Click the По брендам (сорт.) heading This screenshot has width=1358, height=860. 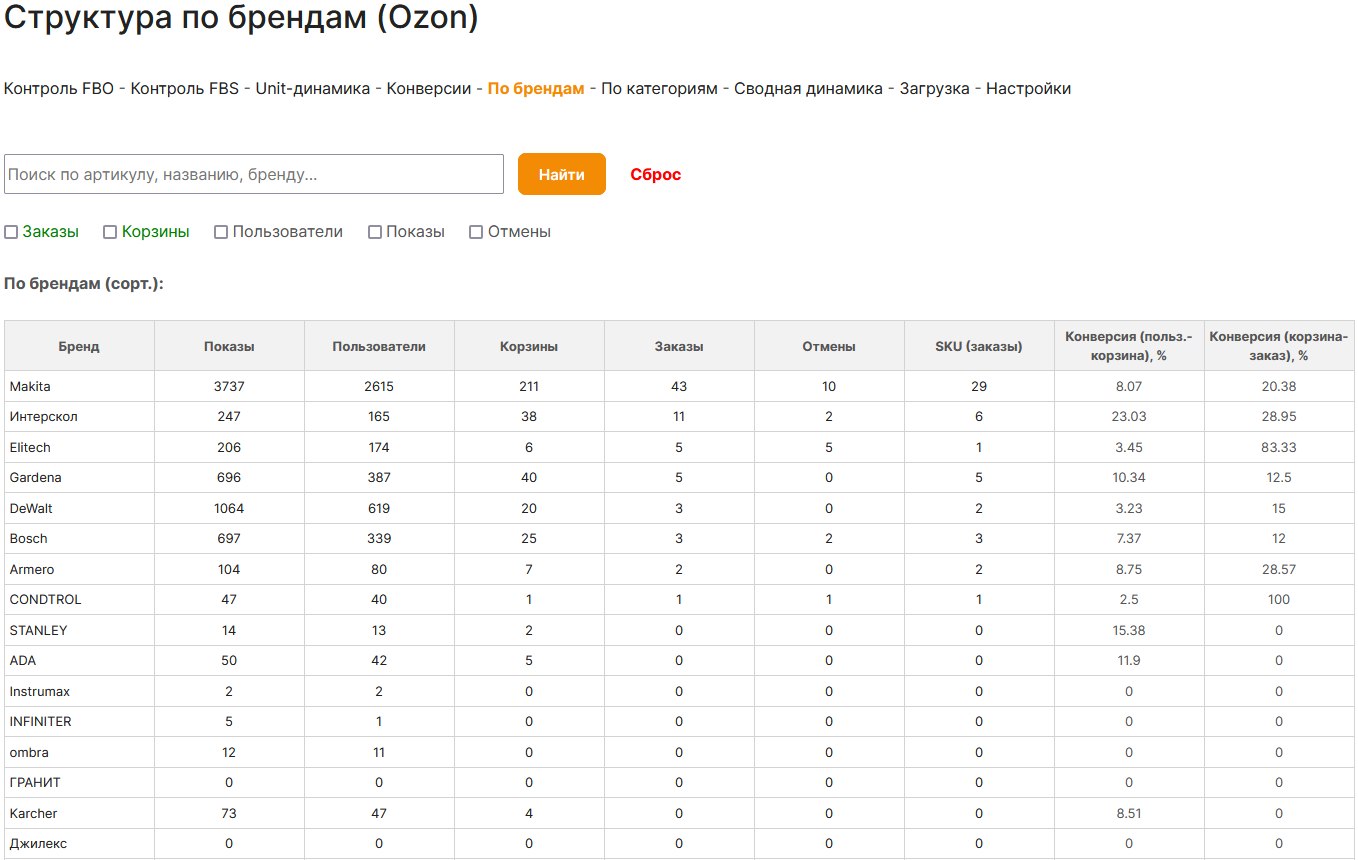(x=84, y=284)
